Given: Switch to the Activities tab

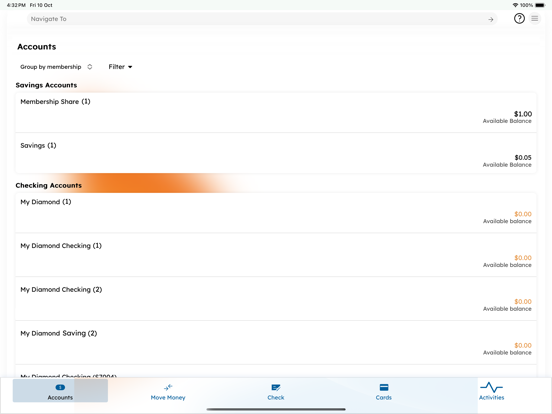Looking at the screenshot, I should [491, 391].
